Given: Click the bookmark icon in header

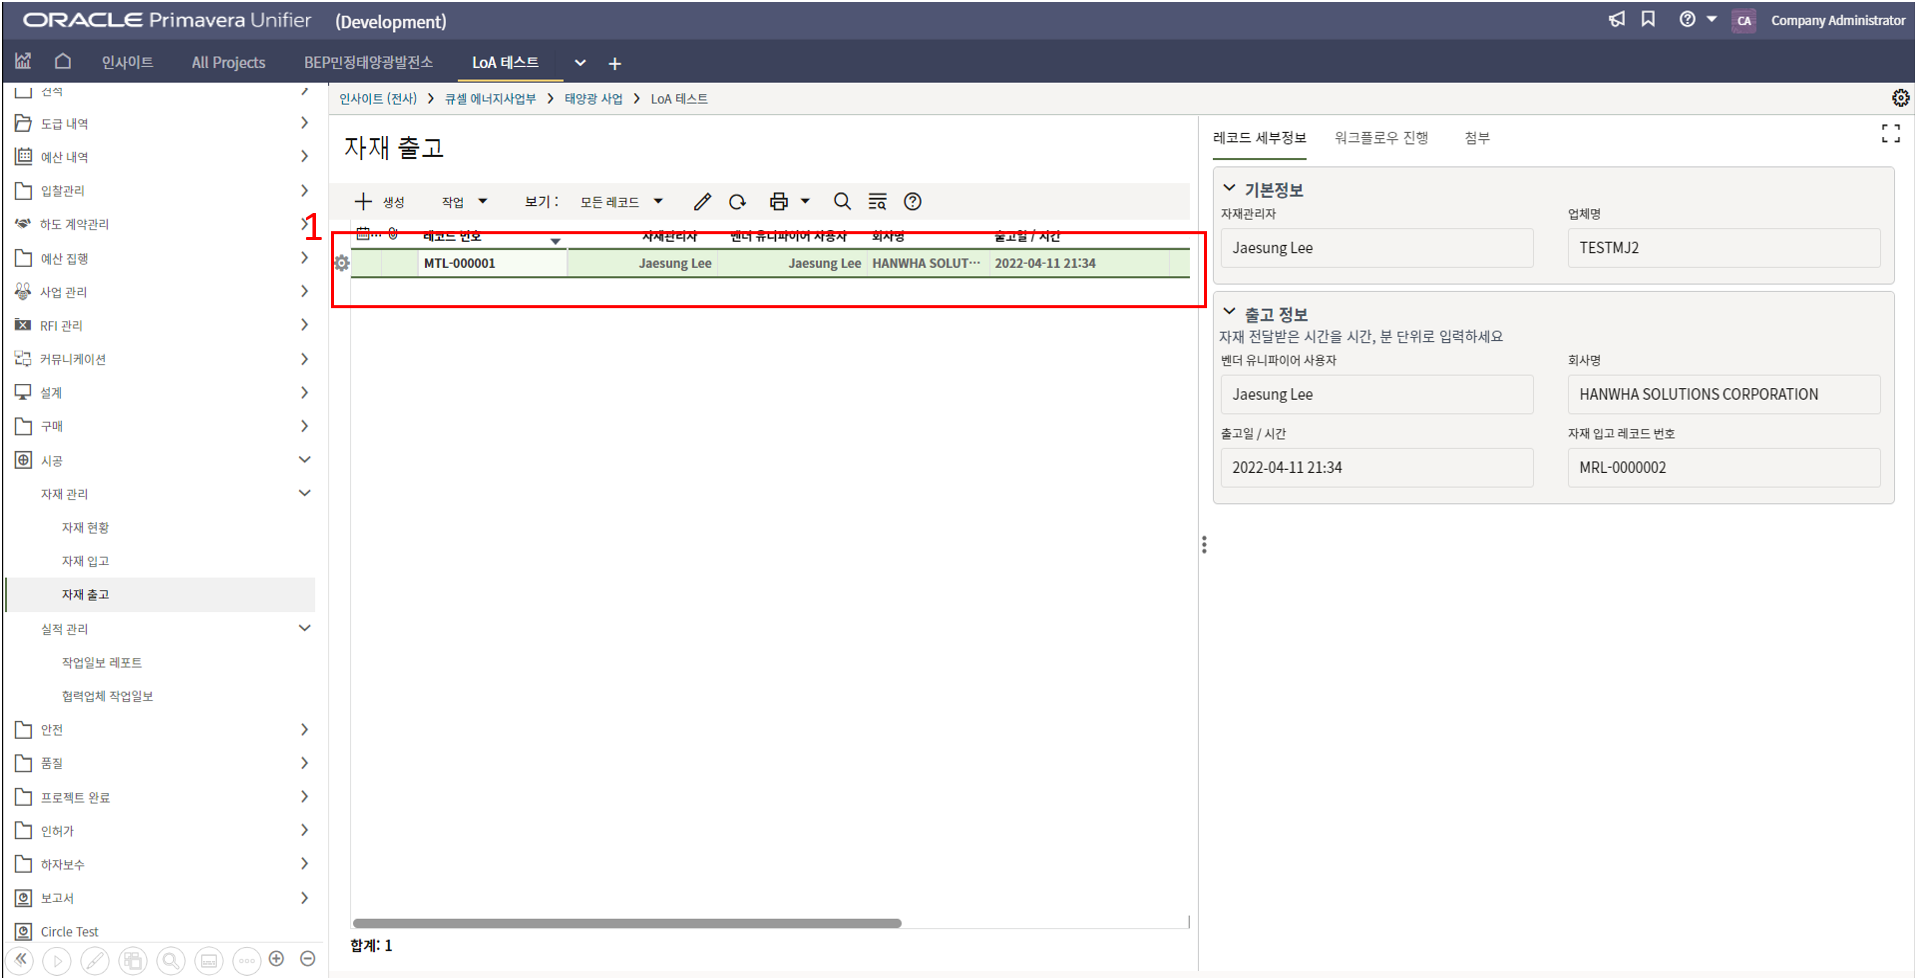Looking at the screenshot, I should (x=1648, y=20).
